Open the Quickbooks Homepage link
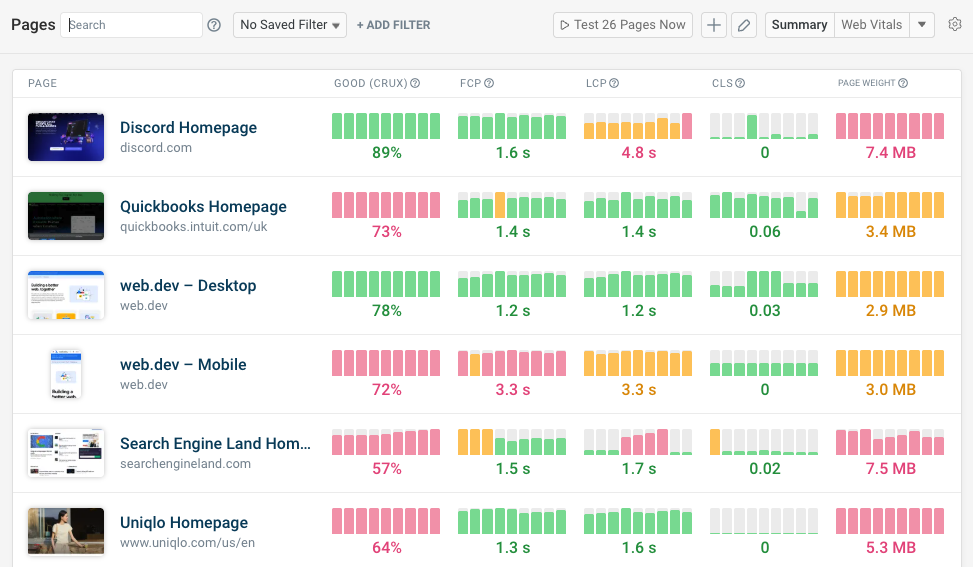This screenshot has height=567, width=973. pyautogui.click(x=203, y=206)
